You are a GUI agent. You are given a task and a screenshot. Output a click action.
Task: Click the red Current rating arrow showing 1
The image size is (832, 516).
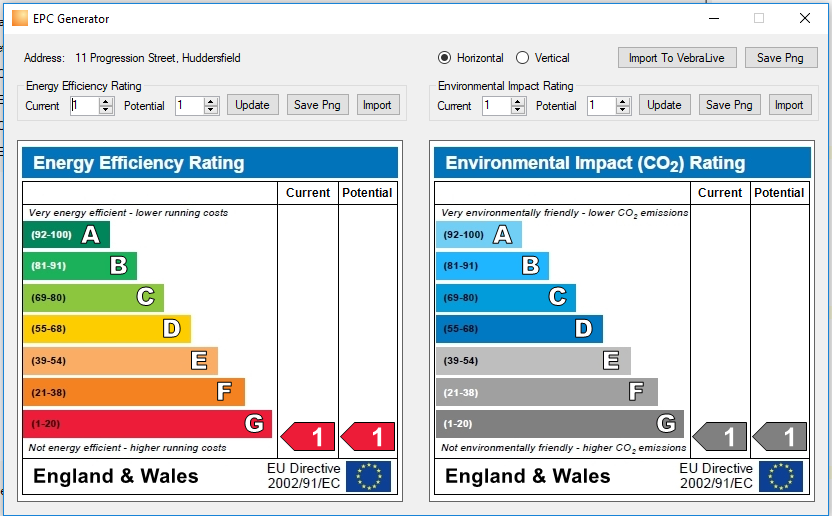308,436
